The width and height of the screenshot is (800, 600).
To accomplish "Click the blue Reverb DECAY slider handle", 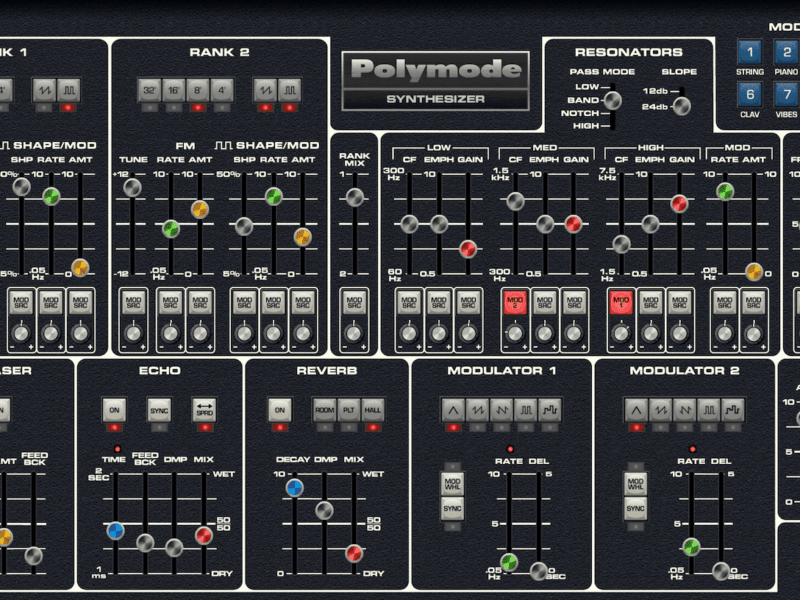I will (x=294, y=488).
